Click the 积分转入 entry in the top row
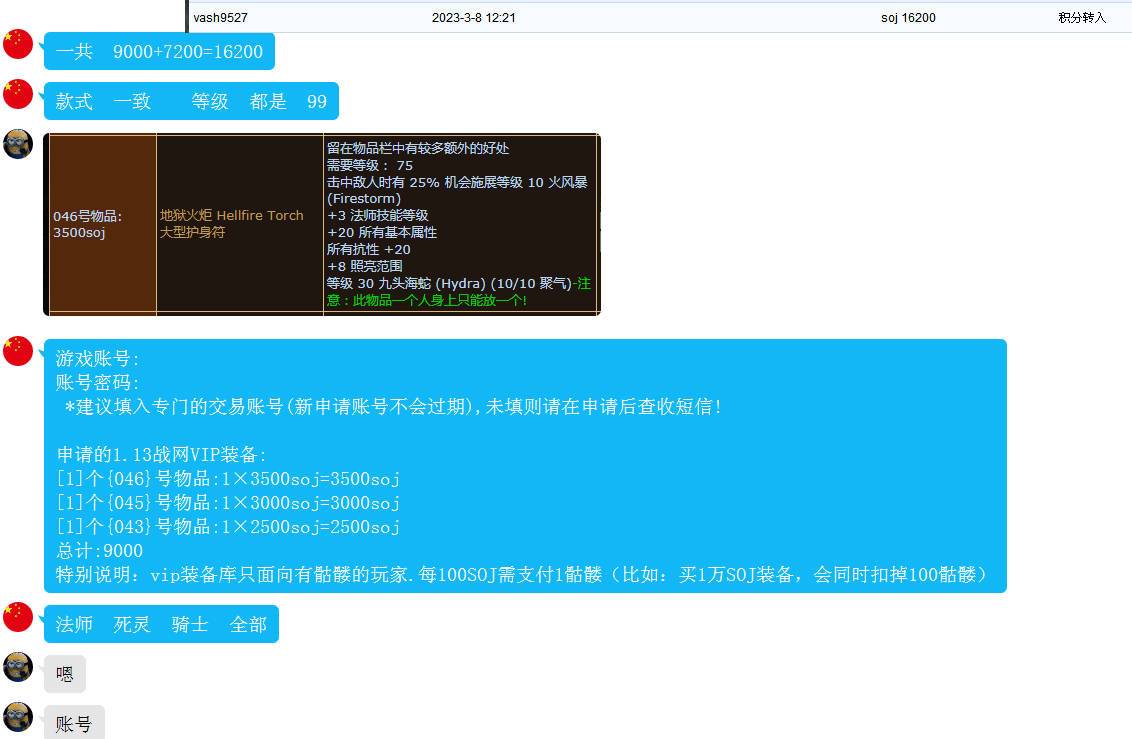Screen dimensions: 1132x739 [1082, 18]
